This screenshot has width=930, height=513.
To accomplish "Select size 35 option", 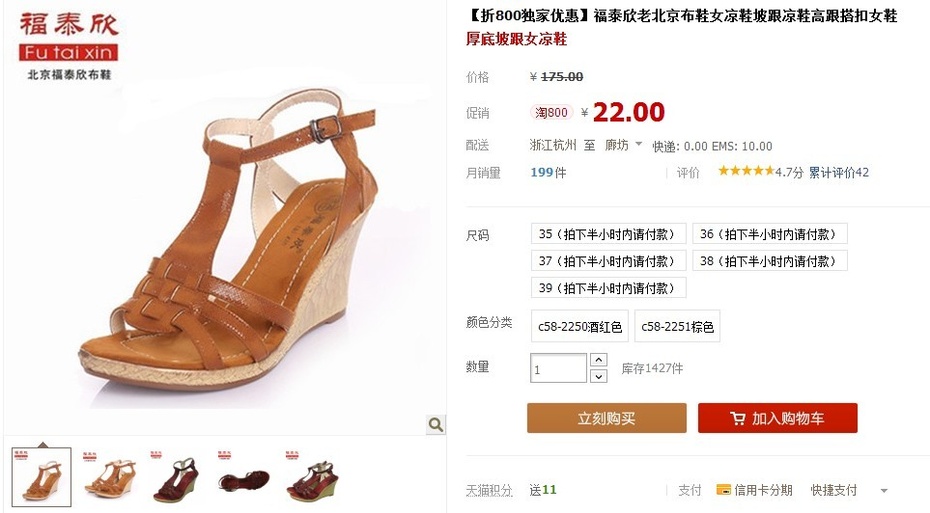I will 609,234.
